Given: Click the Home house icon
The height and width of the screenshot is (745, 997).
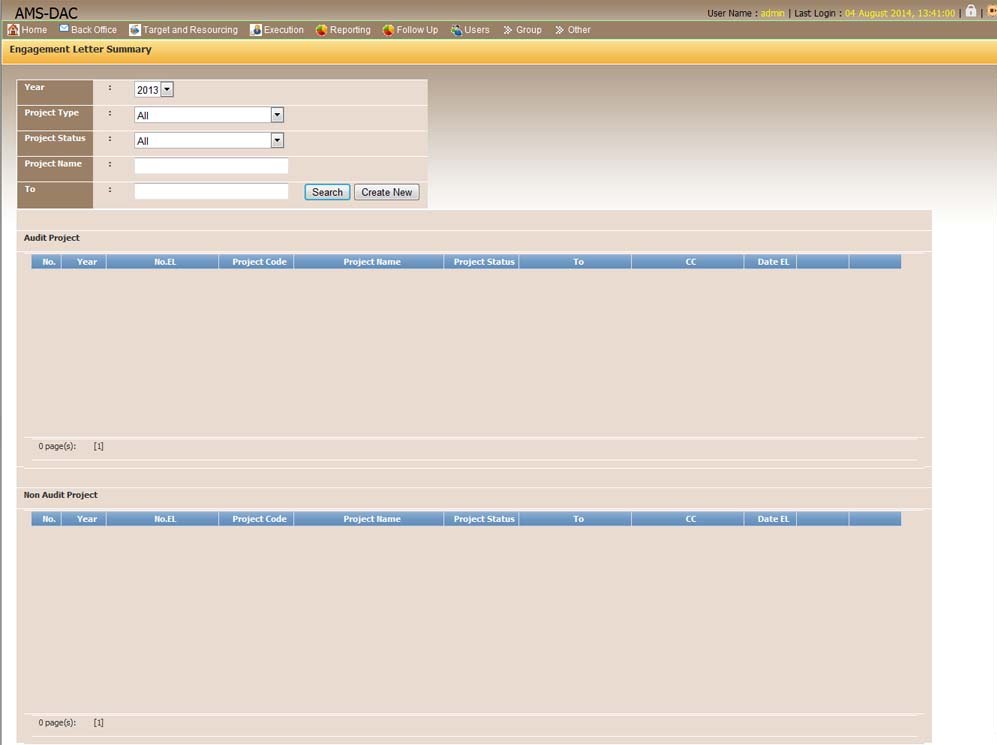Looking at the screenshot, I should [13, 30].
